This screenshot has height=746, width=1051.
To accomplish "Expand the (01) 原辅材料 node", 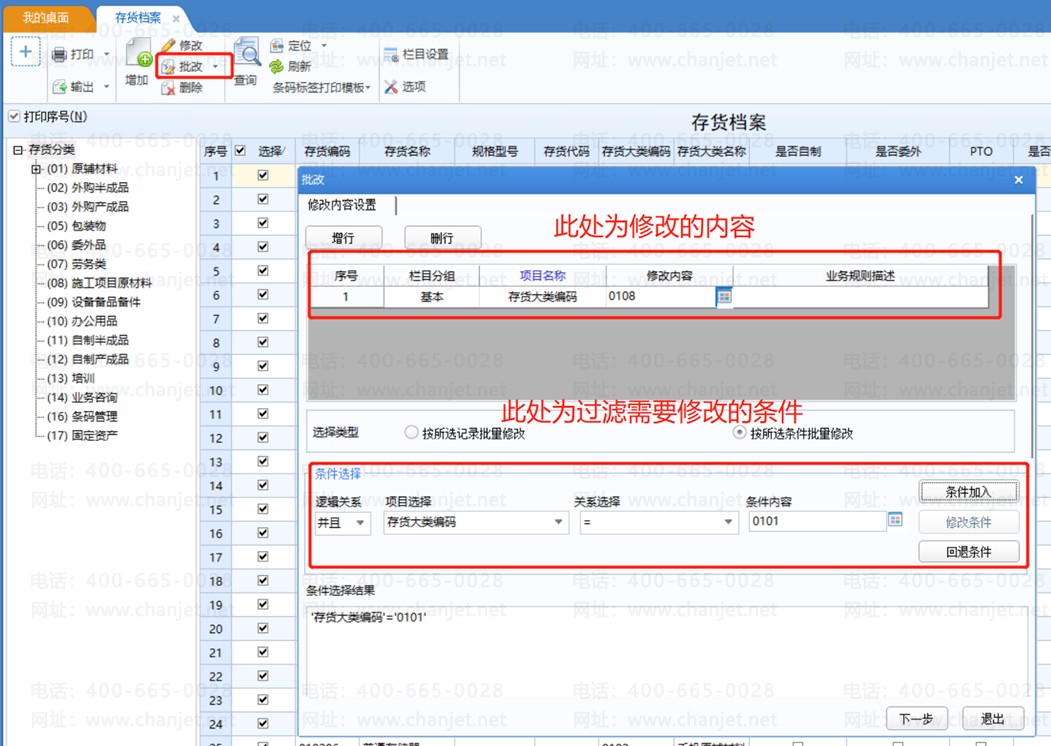I will (x=36, y=169).
